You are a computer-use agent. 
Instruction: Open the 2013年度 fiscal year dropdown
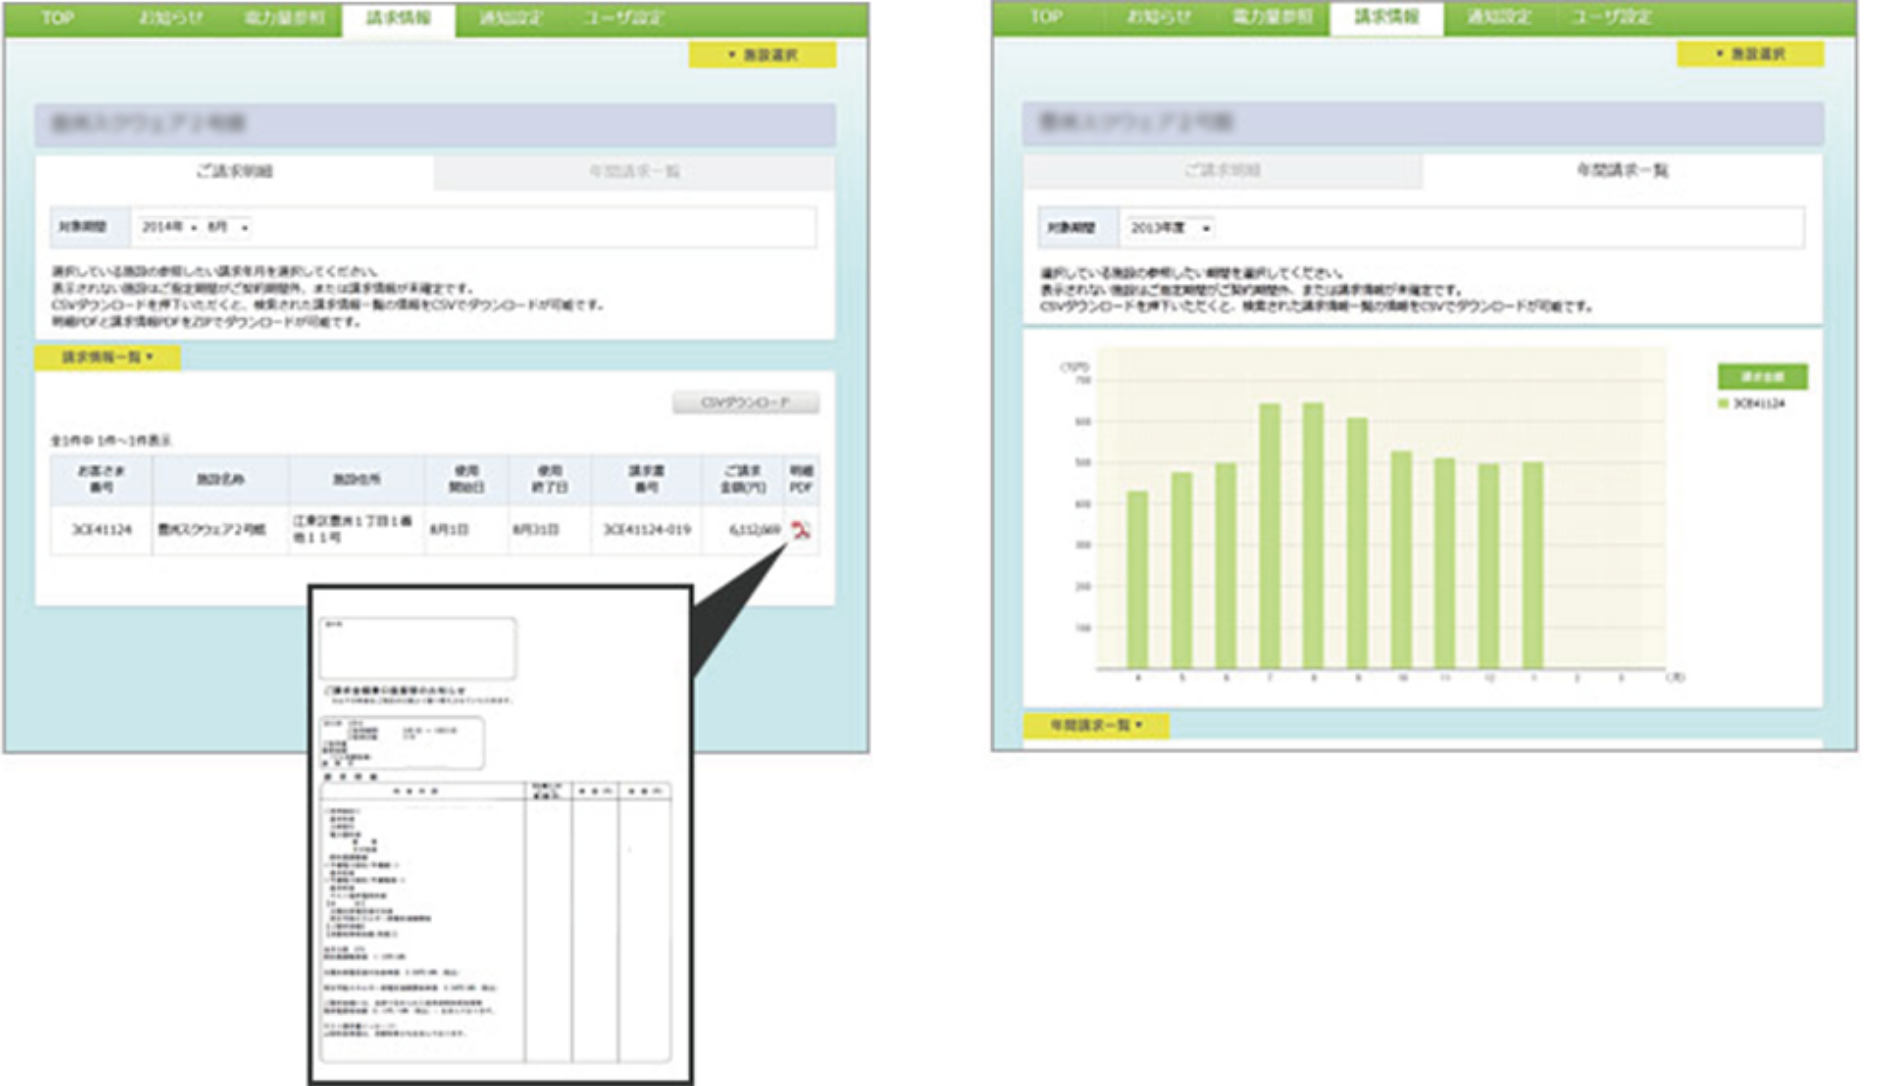[x=1169, y=229]
